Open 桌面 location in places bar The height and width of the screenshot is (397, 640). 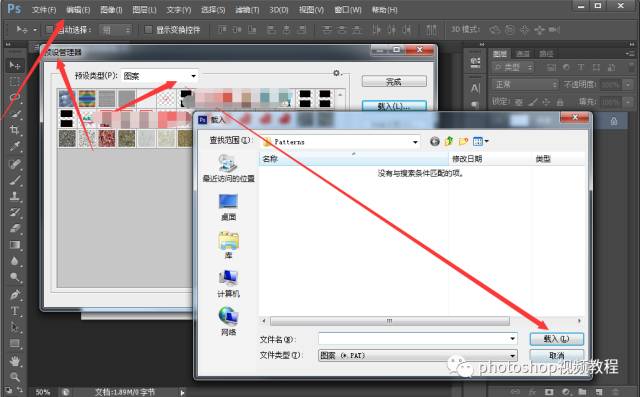click(228, 207)
